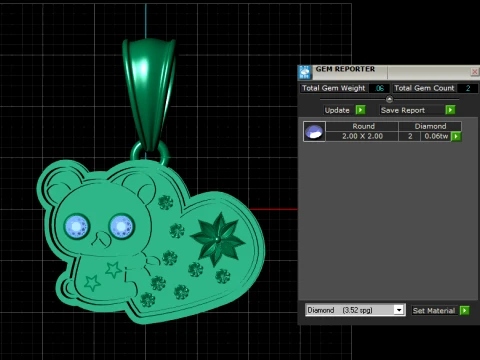480x360 pixels.
Task: Click the green Save Report arrow button
Action: pyautogui.click(x=450, y=110)
